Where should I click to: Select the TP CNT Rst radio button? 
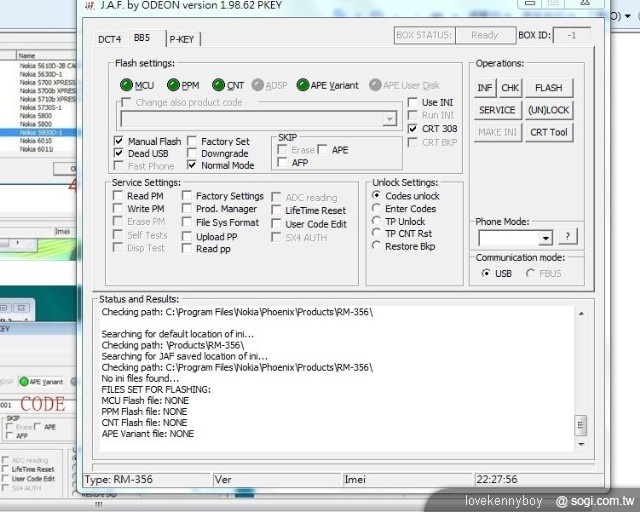click(376, 233)
